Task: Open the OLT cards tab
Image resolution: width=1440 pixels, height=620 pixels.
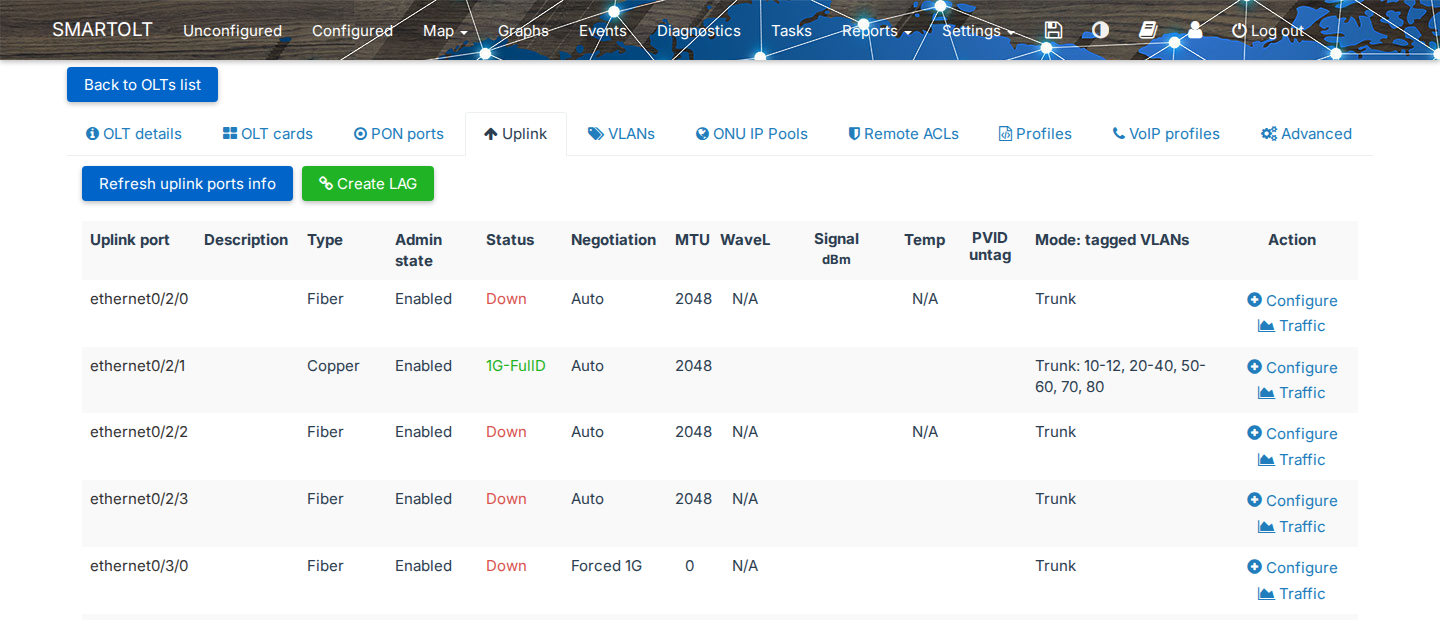Action: [x=268, y=134]
